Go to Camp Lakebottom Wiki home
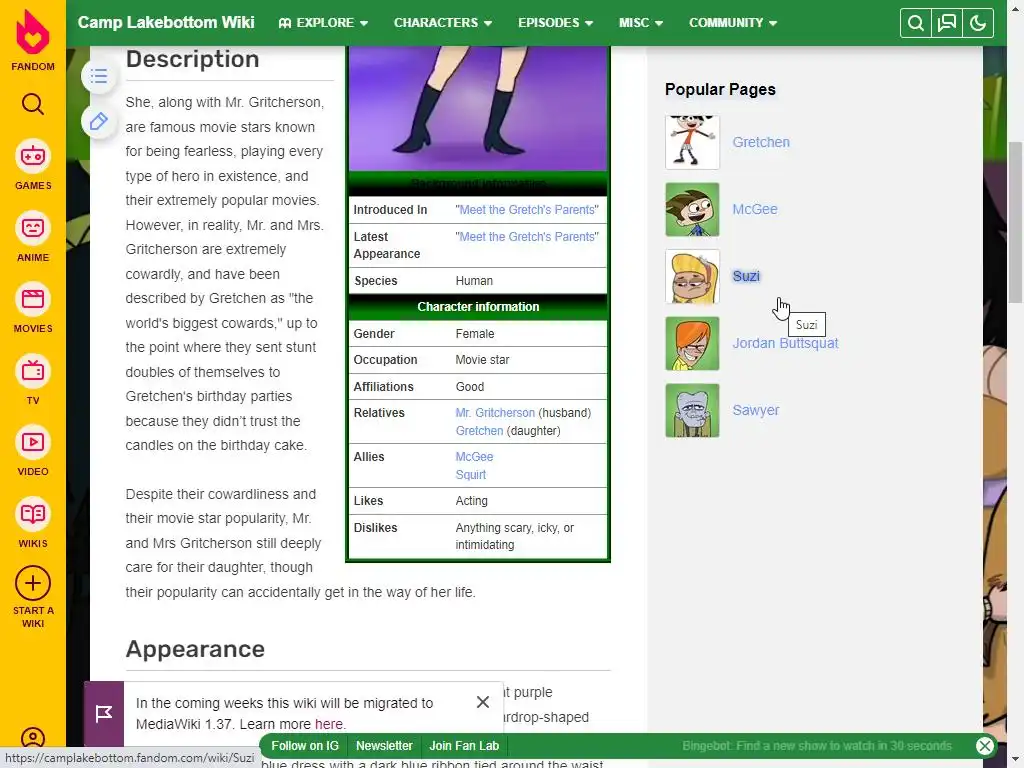This screenshot has height=768, width=1024. coord(166,22)
